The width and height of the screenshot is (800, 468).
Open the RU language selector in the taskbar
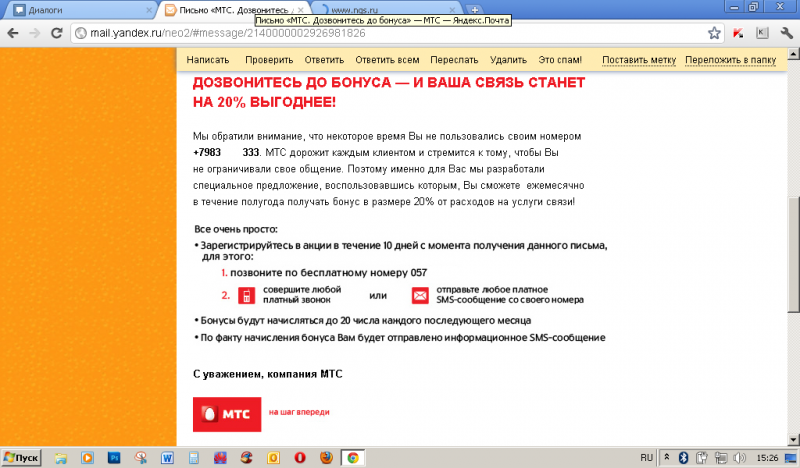click(646, 457)
